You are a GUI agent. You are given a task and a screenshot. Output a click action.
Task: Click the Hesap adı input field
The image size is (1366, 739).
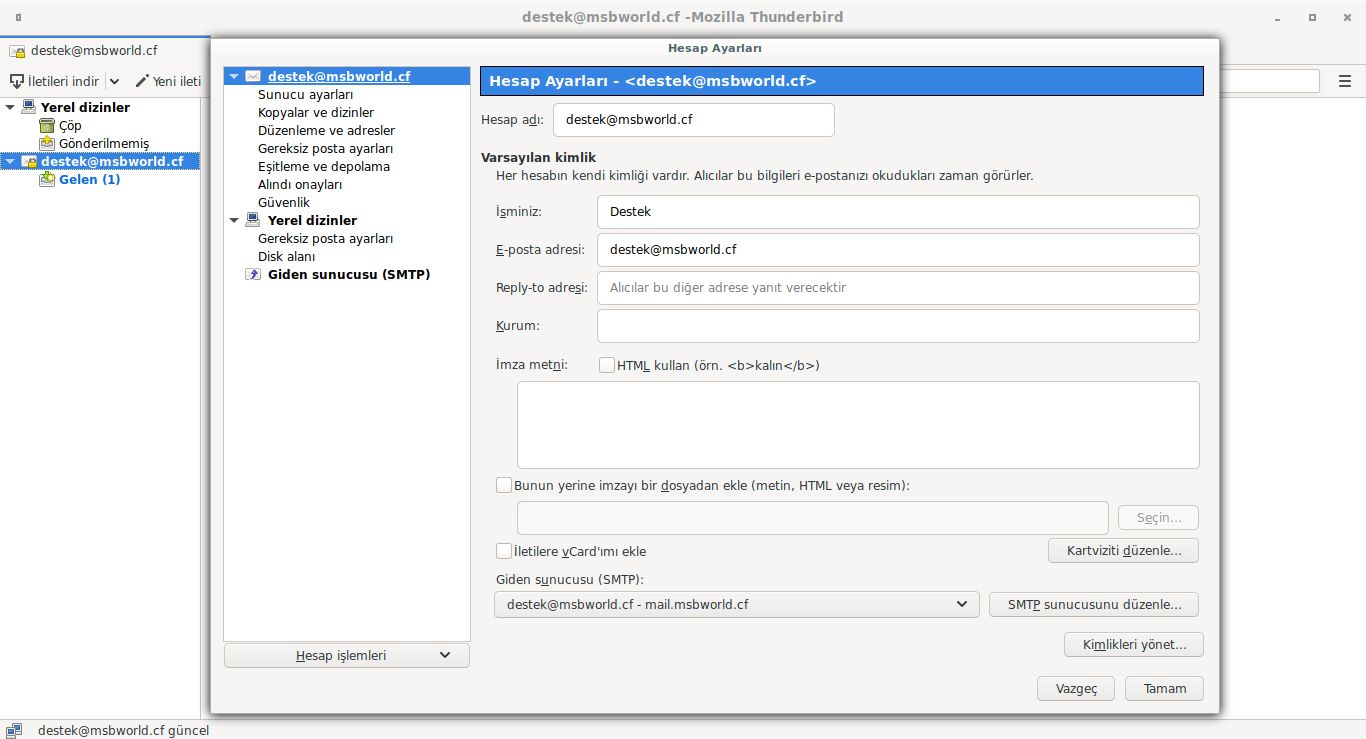click(694, 119)
